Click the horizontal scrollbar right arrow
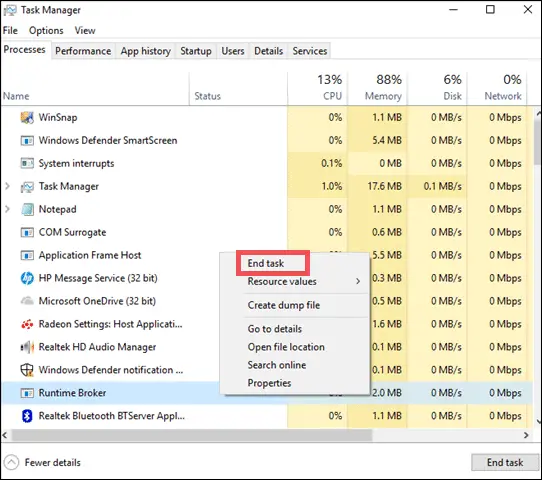This screenshot has width=542, height=480. (x=526, y=435)
